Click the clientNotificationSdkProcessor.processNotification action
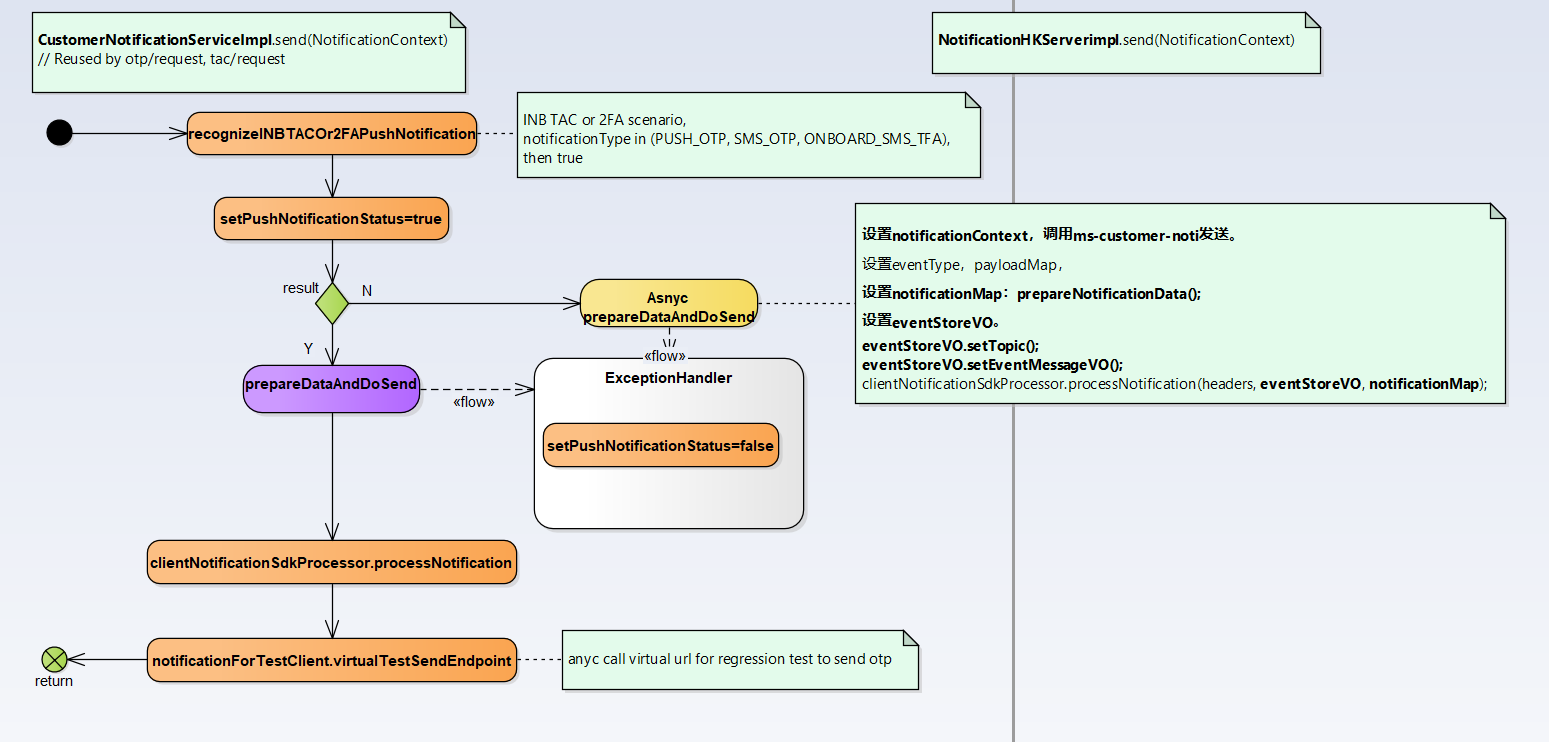 331,563
